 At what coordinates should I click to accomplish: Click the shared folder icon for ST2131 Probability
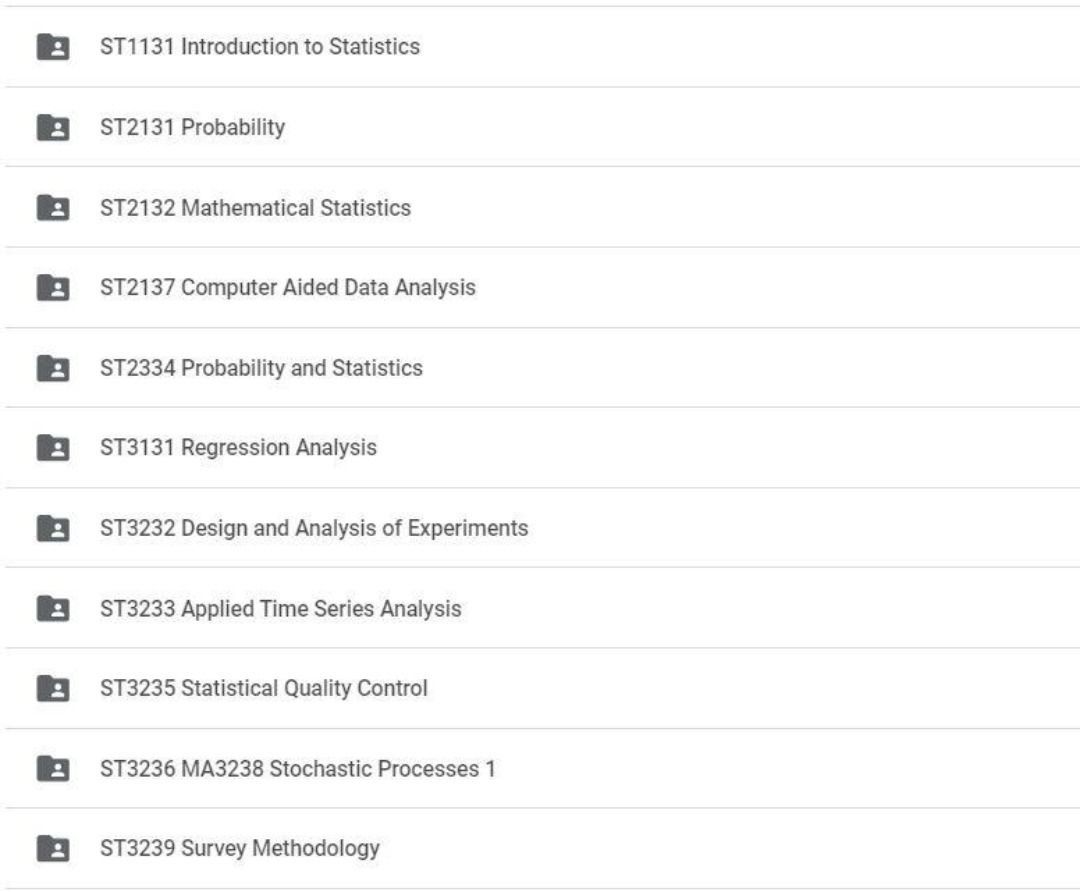(x=53, y=127)
